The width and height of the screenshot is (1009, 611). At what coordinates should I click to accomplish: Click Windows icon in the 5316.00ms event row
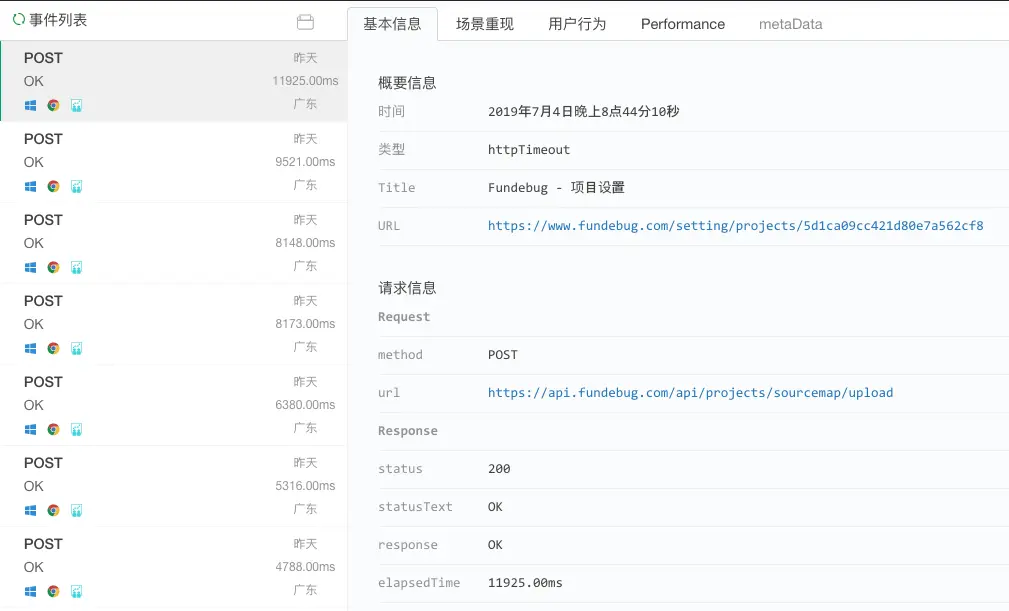(30, 511)
